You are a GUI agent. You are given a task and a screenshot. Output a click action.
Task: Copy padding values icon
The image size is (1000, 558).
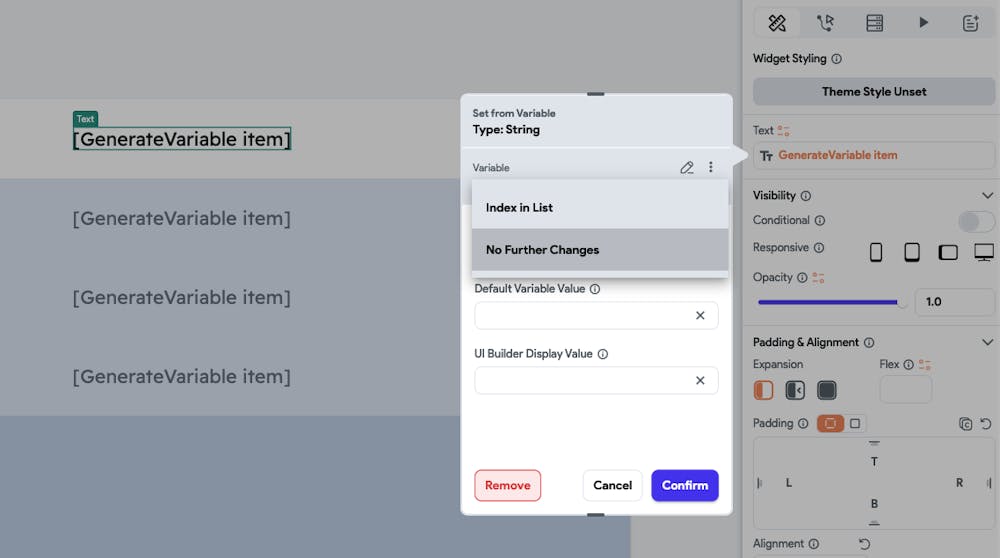point(966,423)
